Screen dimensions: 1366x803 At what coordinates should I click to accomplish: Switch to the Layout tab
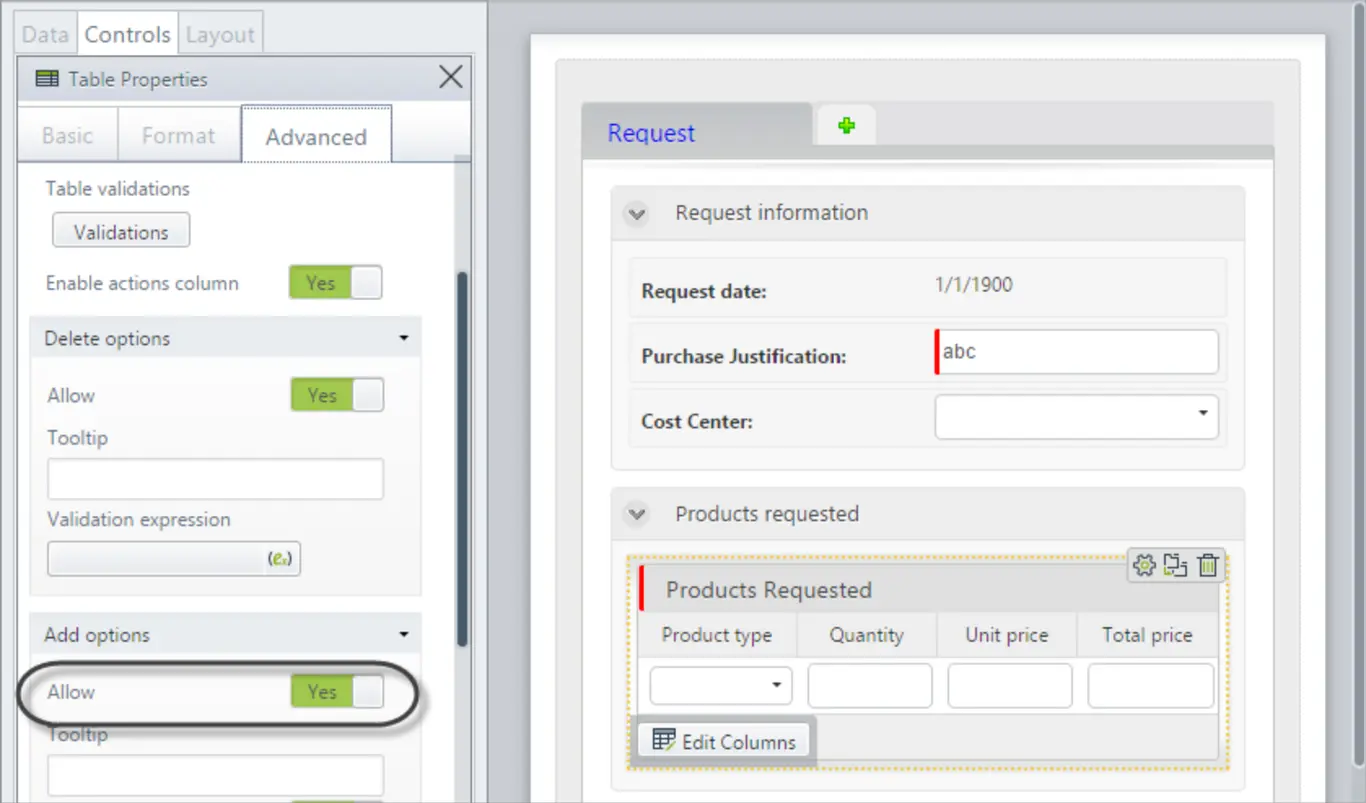click(x=220, y=35)
